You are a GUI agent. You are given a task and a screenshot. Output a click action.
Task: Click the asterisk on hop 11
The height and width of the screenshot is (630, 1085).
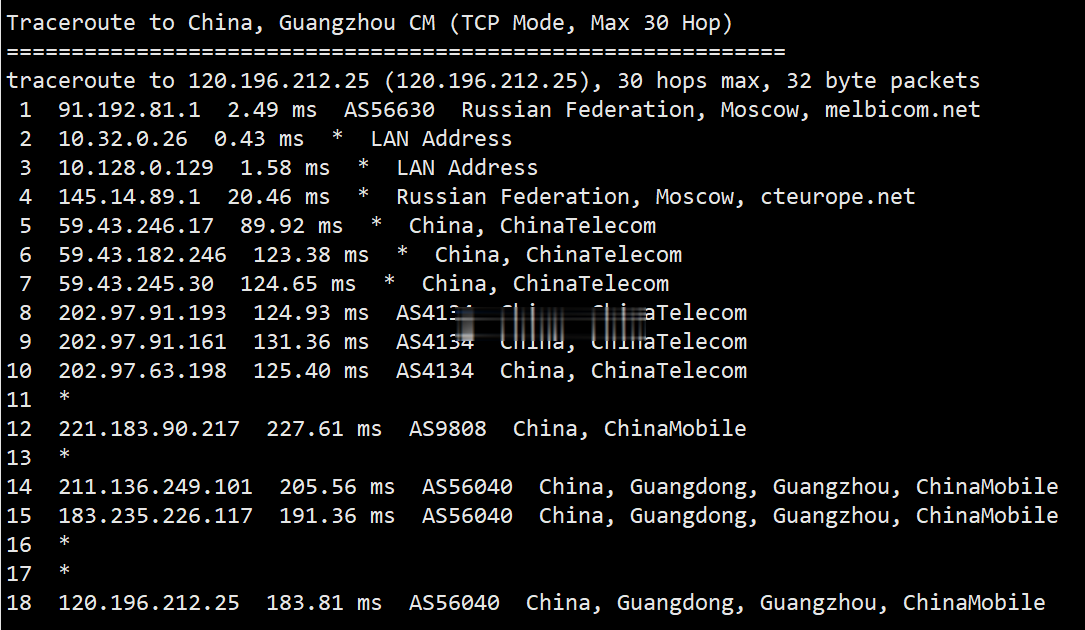click(64, 397)
